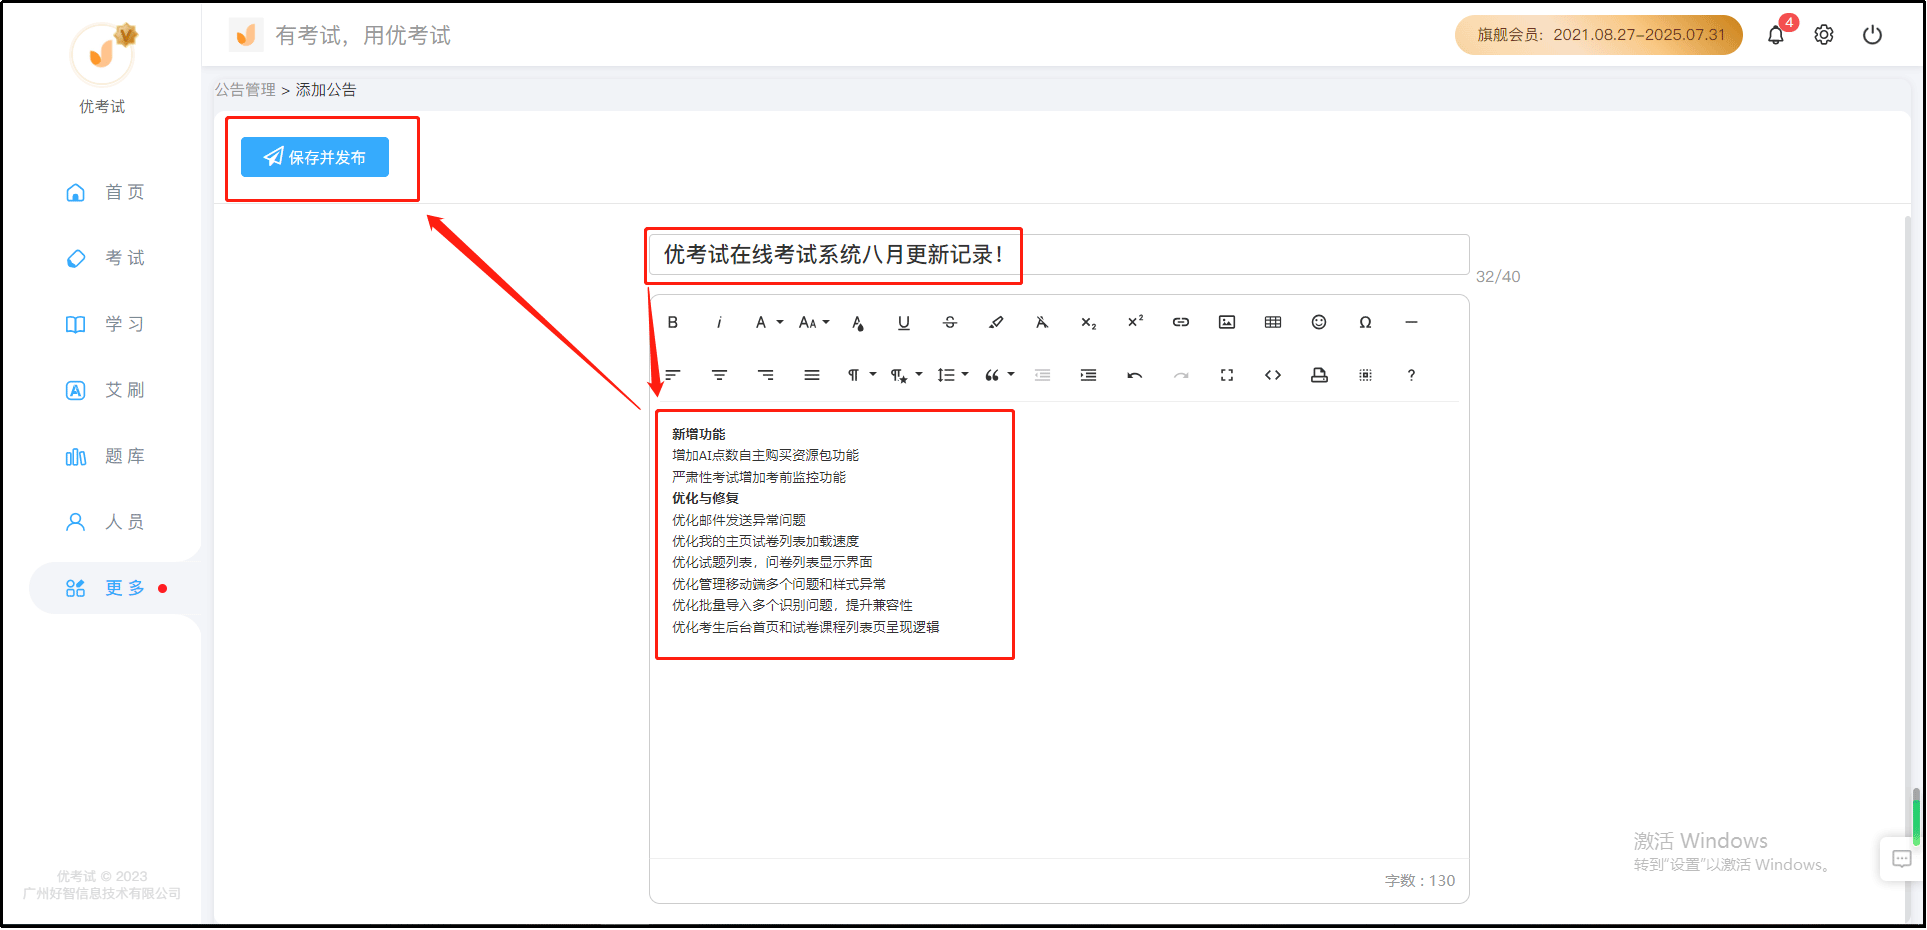Increase the paragraph indent
Image resolution: width=1927 pixels, height=930 pixels.
(x=1089, y=375)
